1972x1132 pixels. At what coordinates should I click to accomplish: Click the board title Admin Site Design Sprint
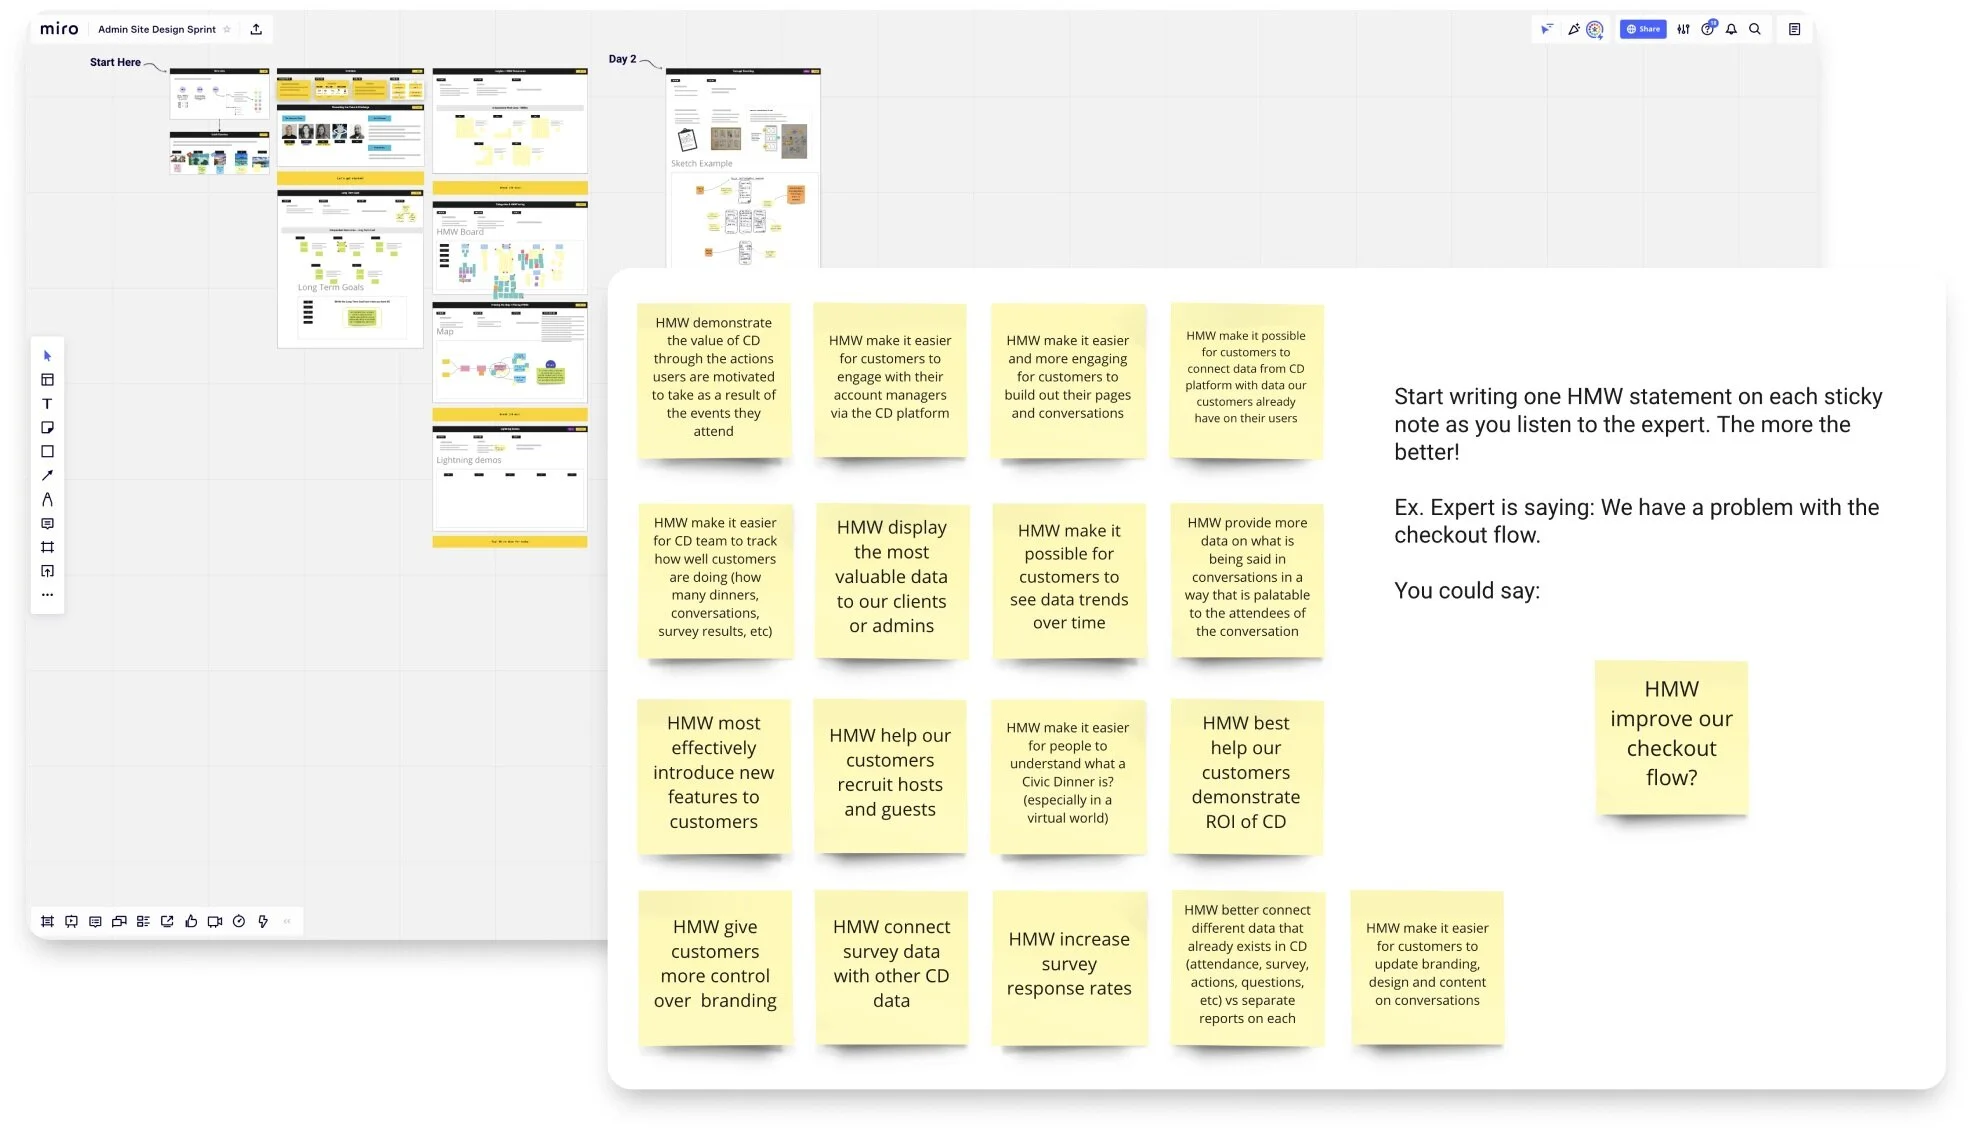[x=157, y=30]
